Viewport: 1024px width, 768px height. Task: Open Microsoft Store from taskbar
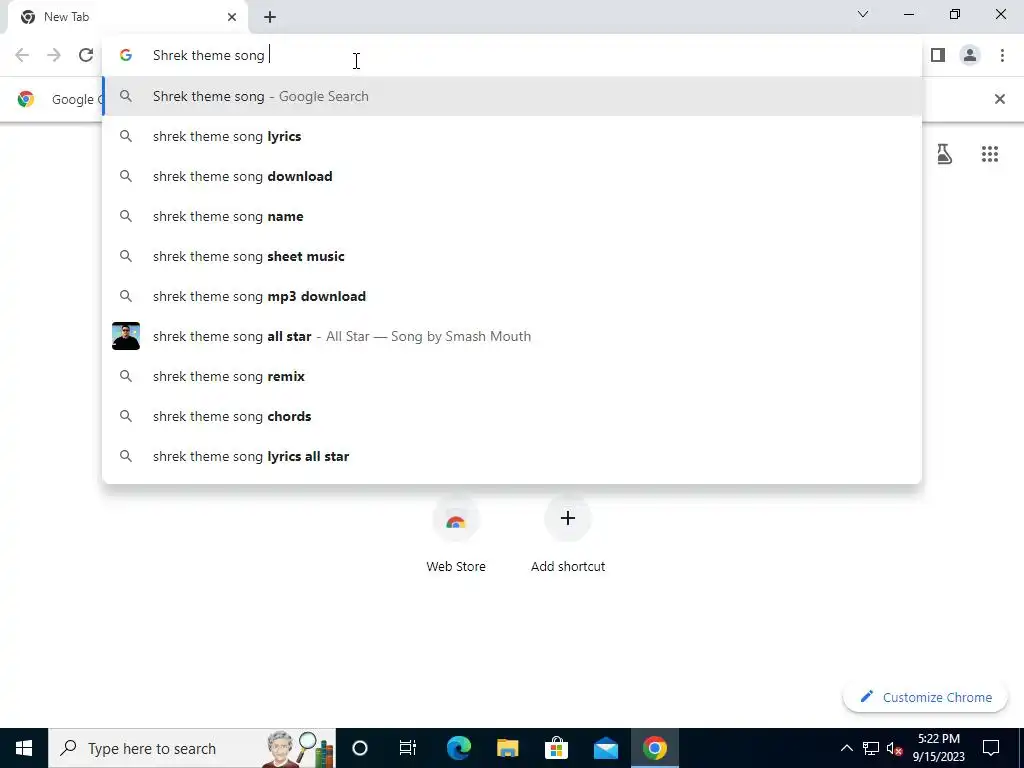pyautogui.click(x=556, y=748)
